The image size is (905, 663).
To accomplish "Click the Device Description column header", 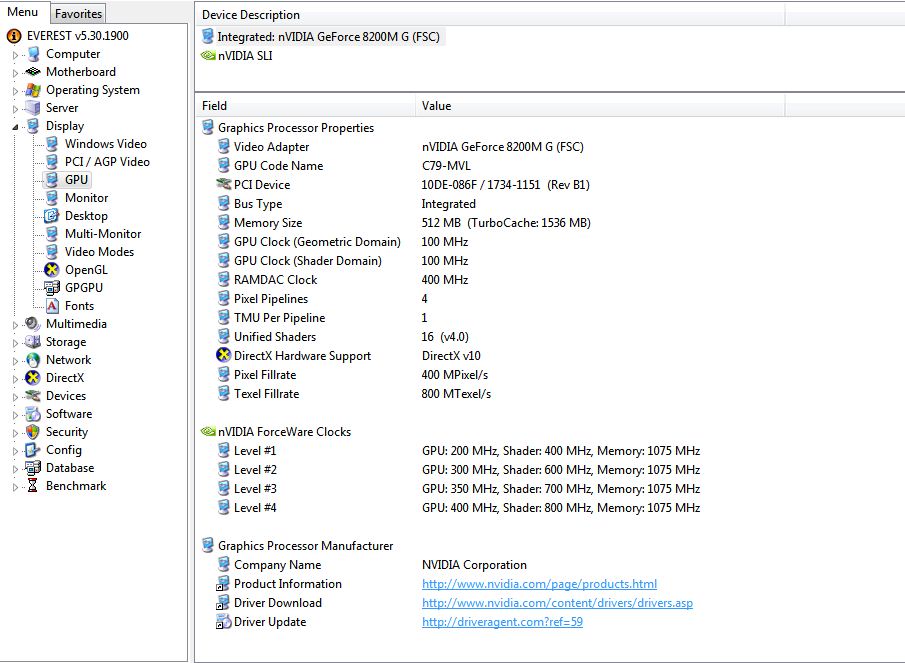I will coord(490,15).
